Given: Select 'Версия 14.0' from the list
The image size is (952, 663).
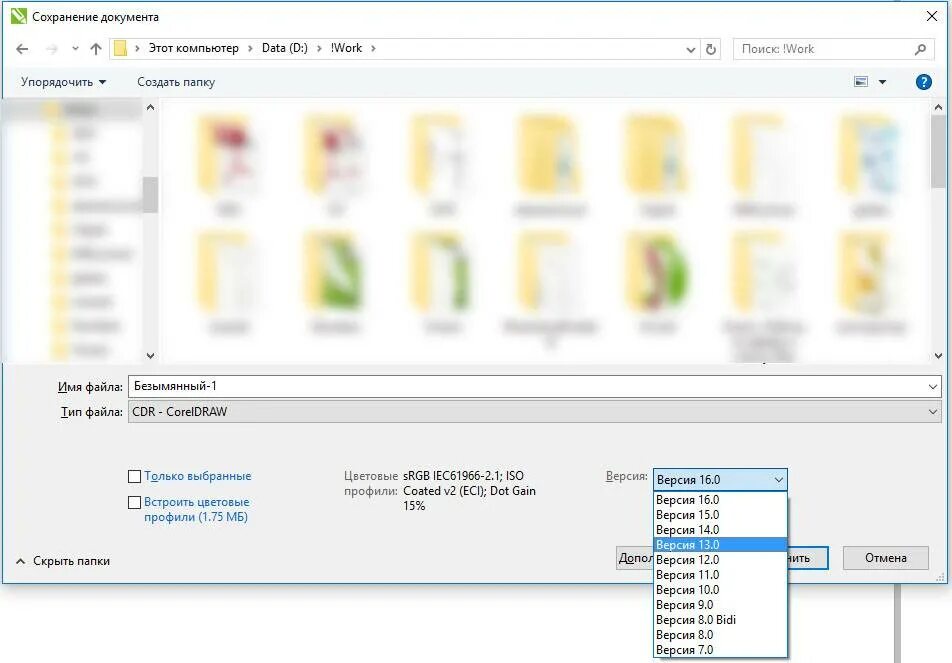Looking at the screenshot, I should pos(720,530).
